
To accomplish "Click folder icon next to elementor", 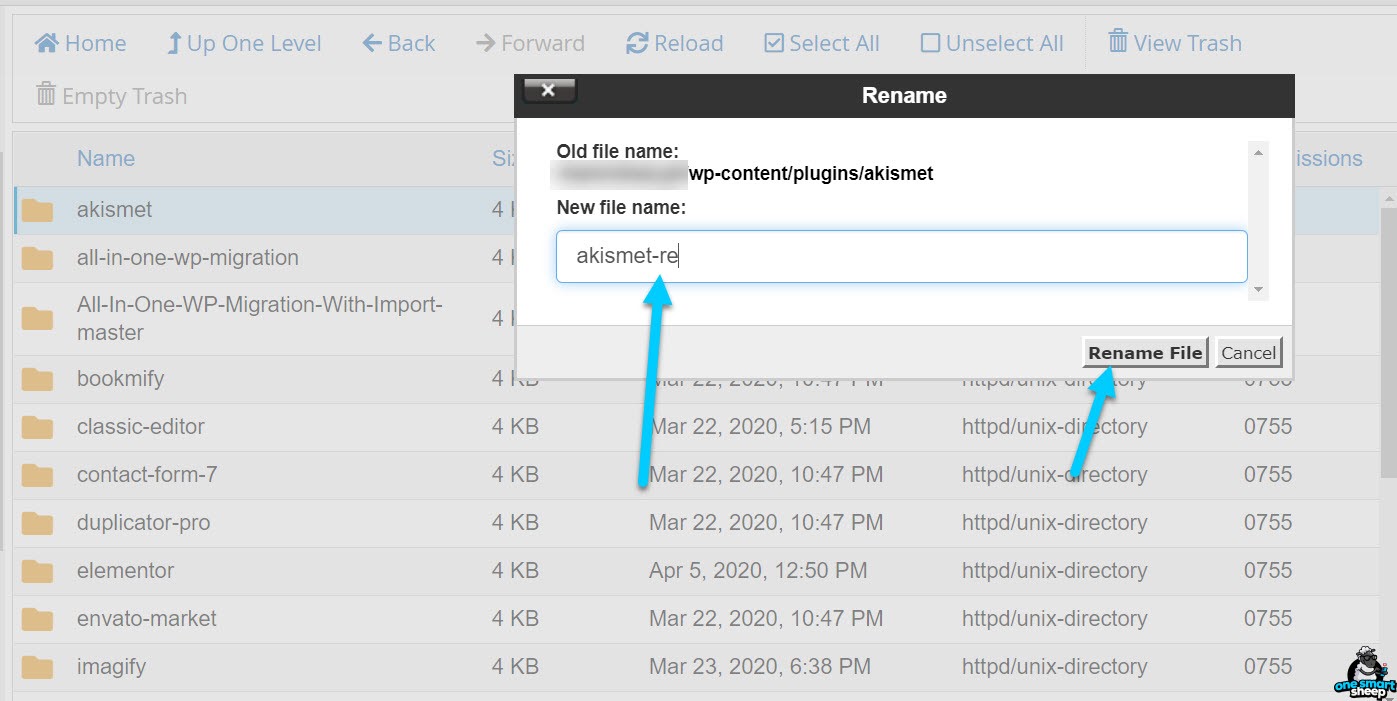I will [38, 571].
